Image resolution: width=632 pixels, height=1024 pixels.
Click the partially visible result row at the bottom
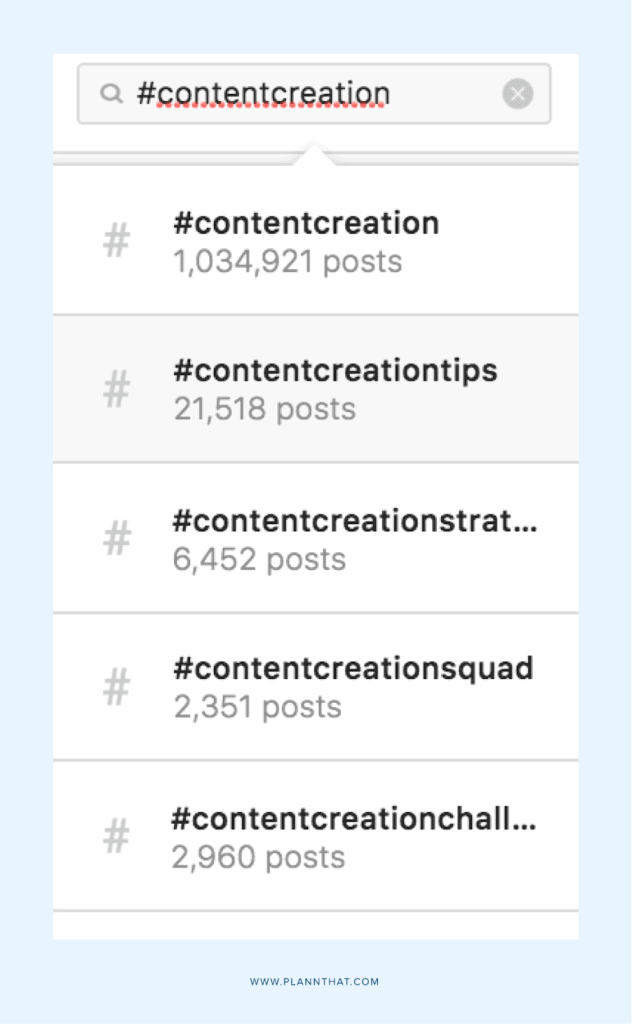pos(315,926)
